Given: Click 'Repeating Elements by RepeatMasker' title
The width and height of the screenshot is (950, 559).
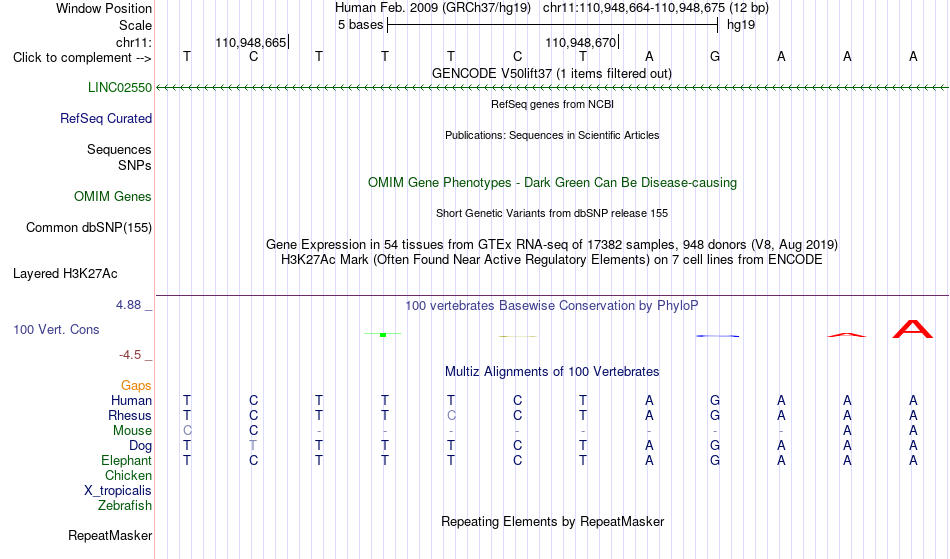Looking at the screenshot, I should coord(553,521).
